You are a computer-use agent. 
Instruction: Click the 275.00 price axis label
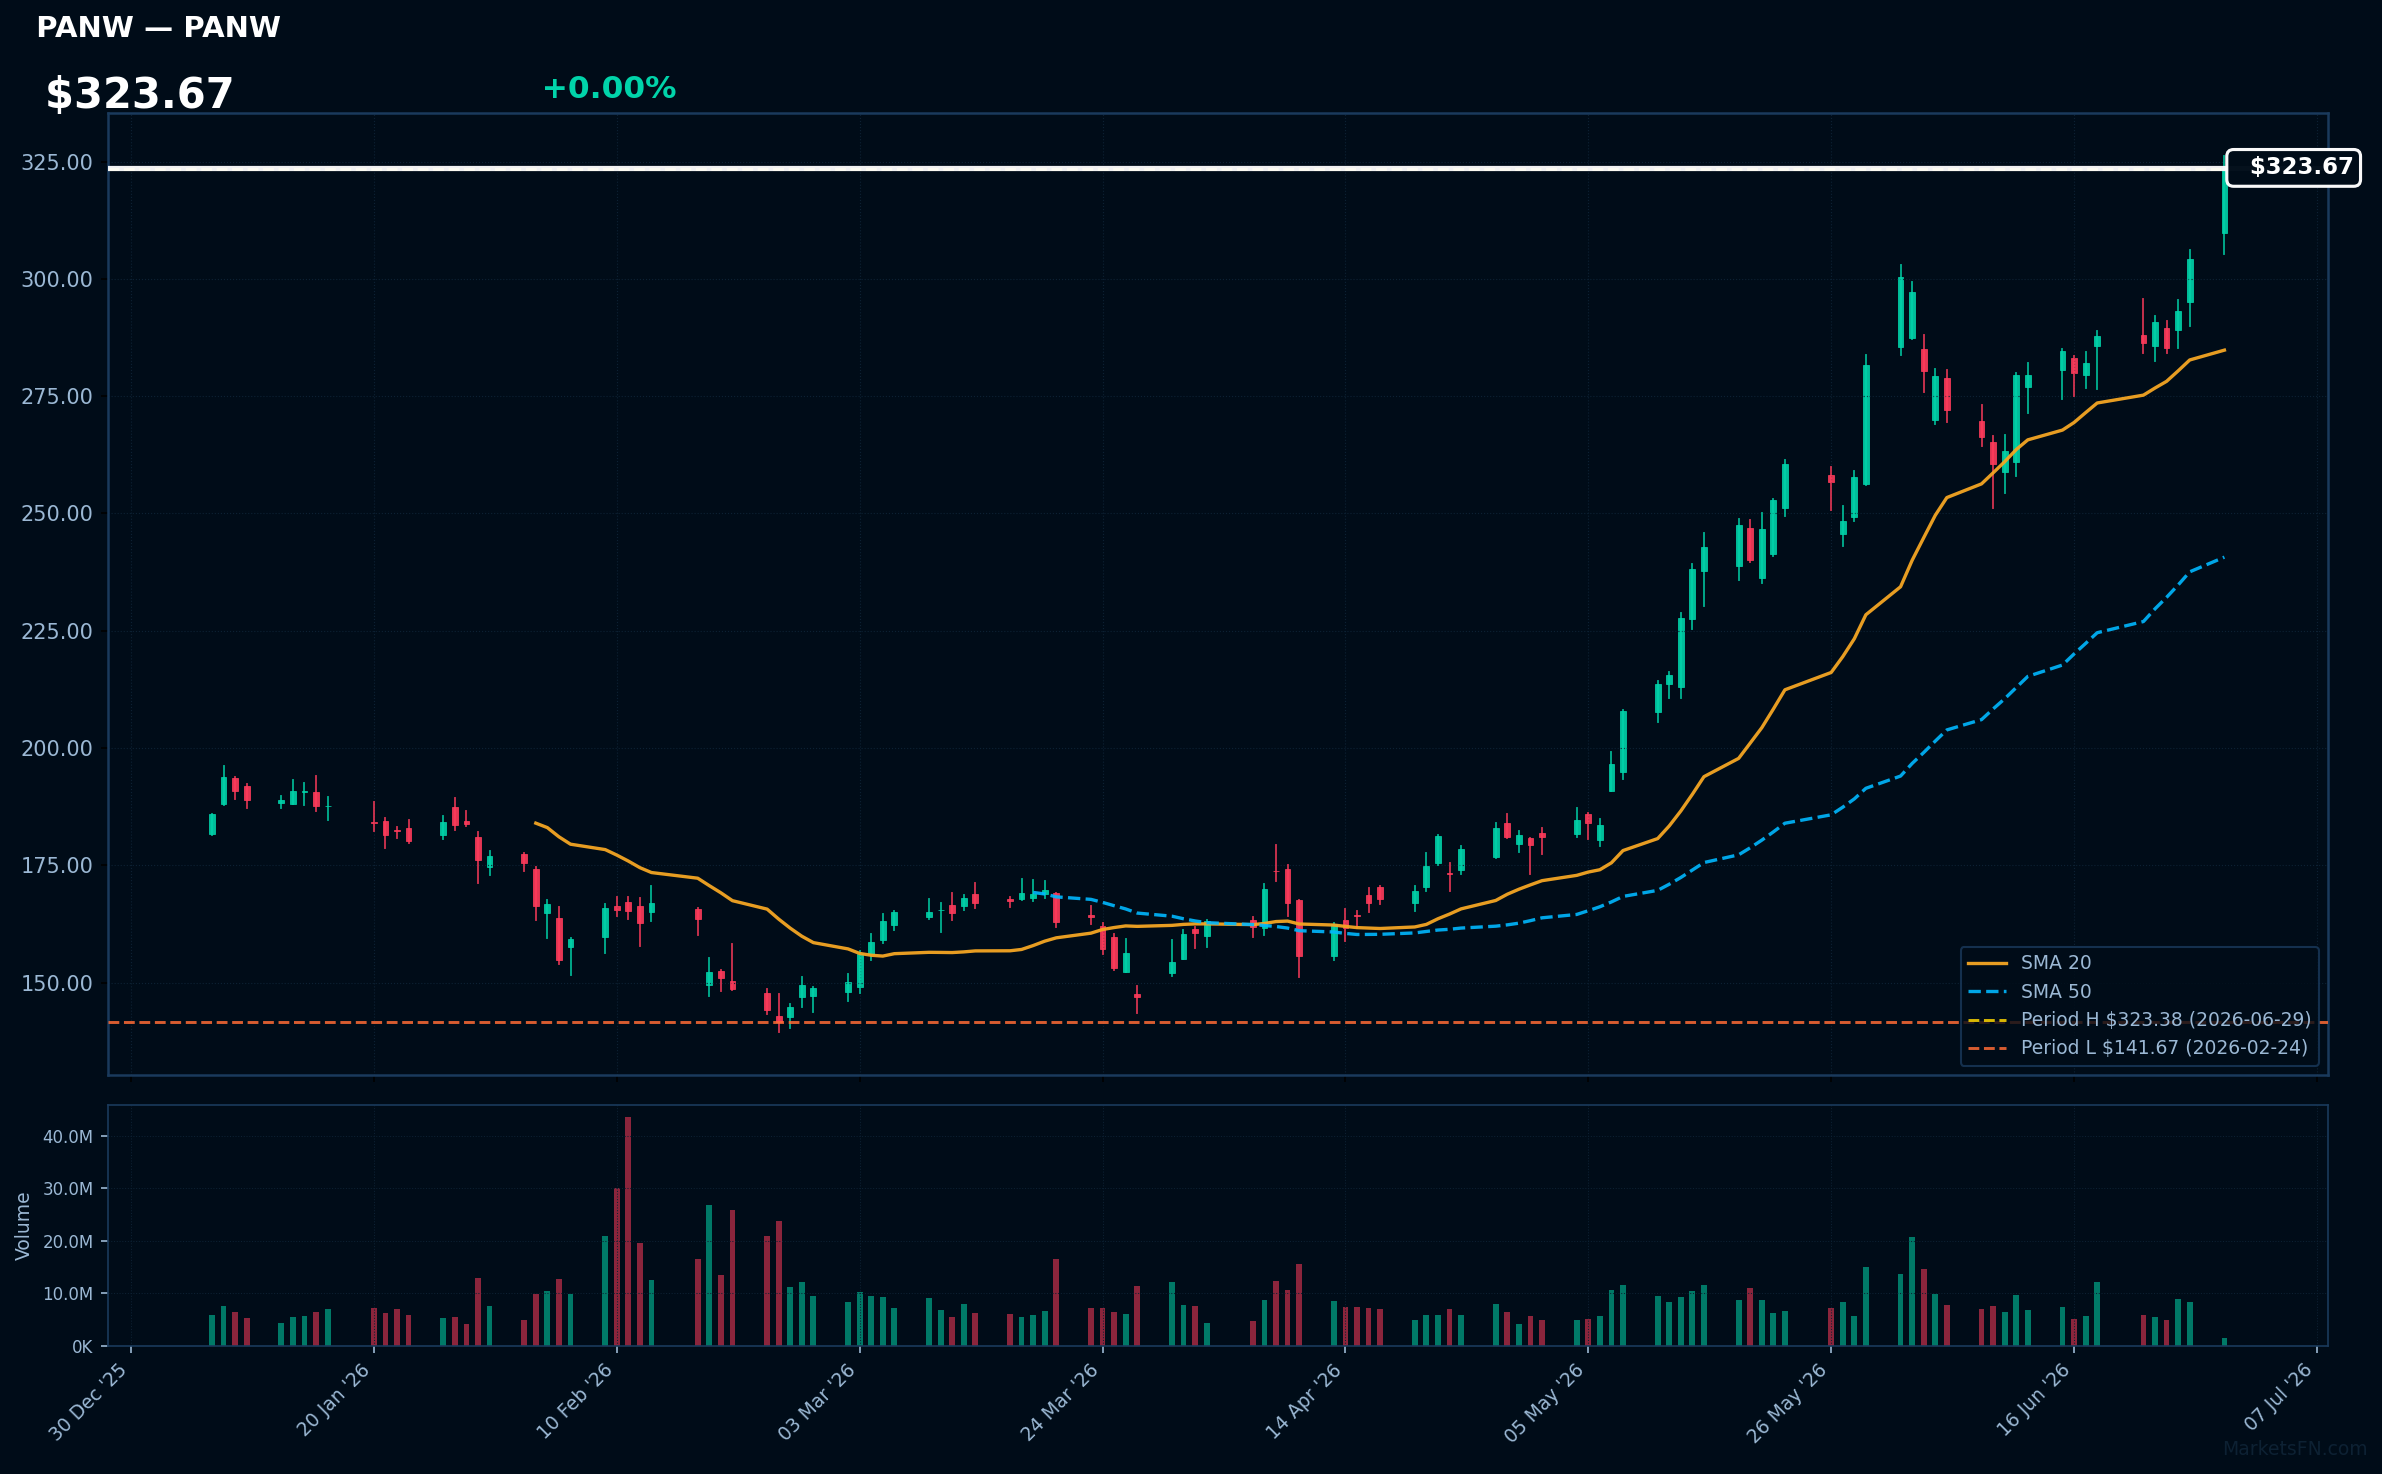57,397
